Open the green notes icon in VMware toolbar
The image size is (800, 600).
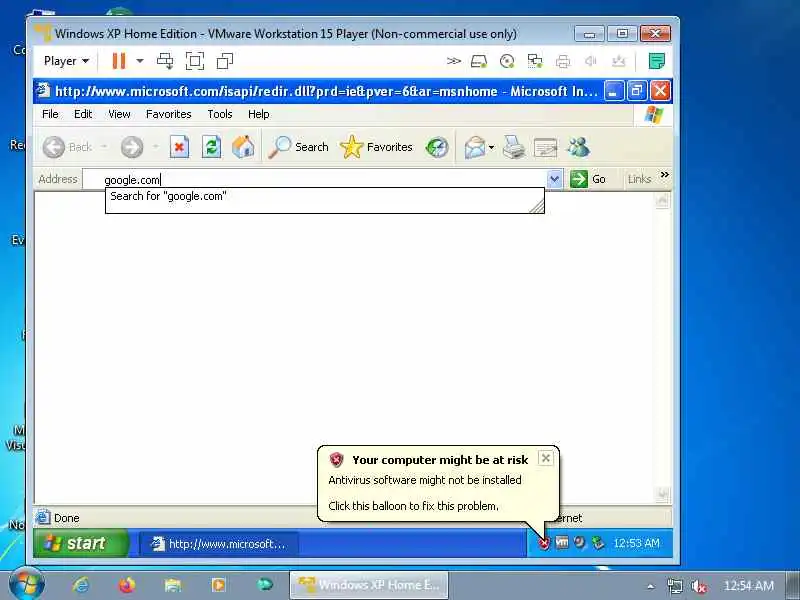pyautogui.click(x=657, y=61)
